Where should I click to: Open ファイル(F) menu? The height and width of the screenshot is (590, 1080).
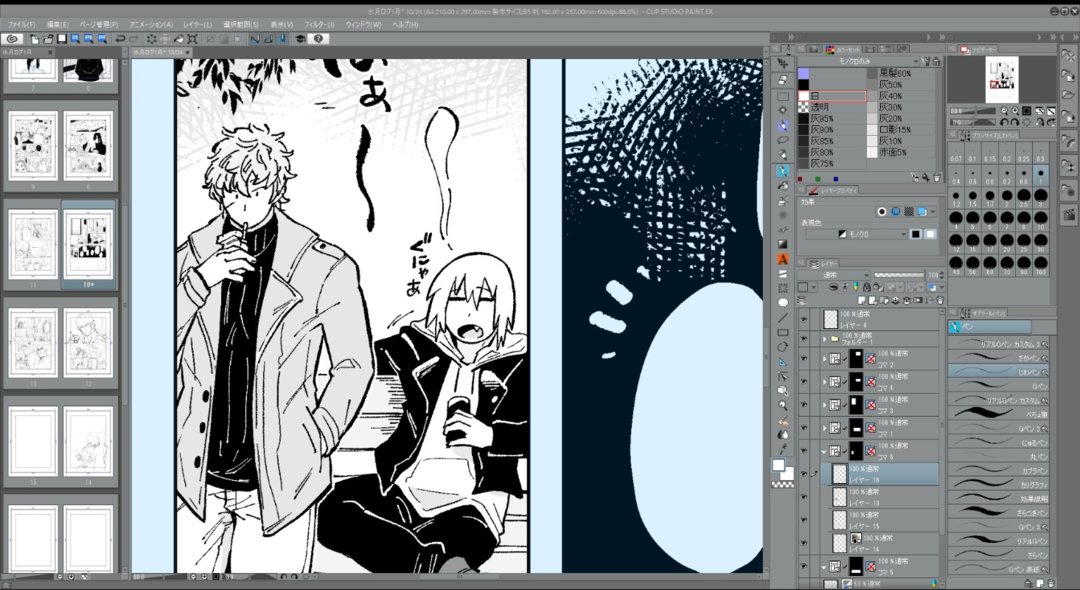[x=21, y=25]
